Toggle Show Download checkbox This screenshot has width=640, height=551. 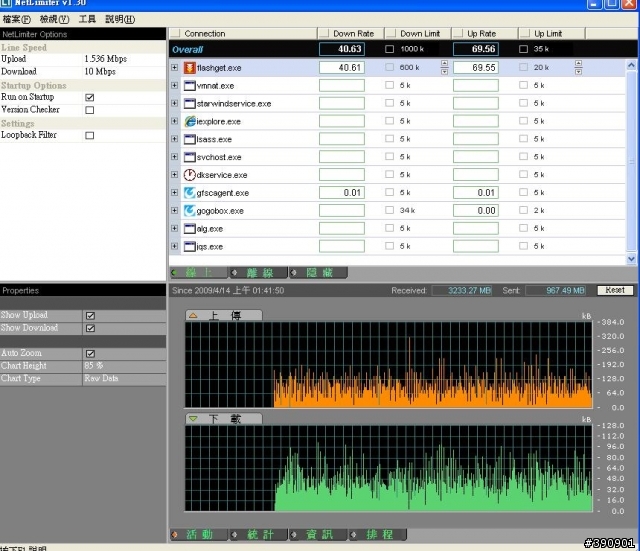(91, 328)
